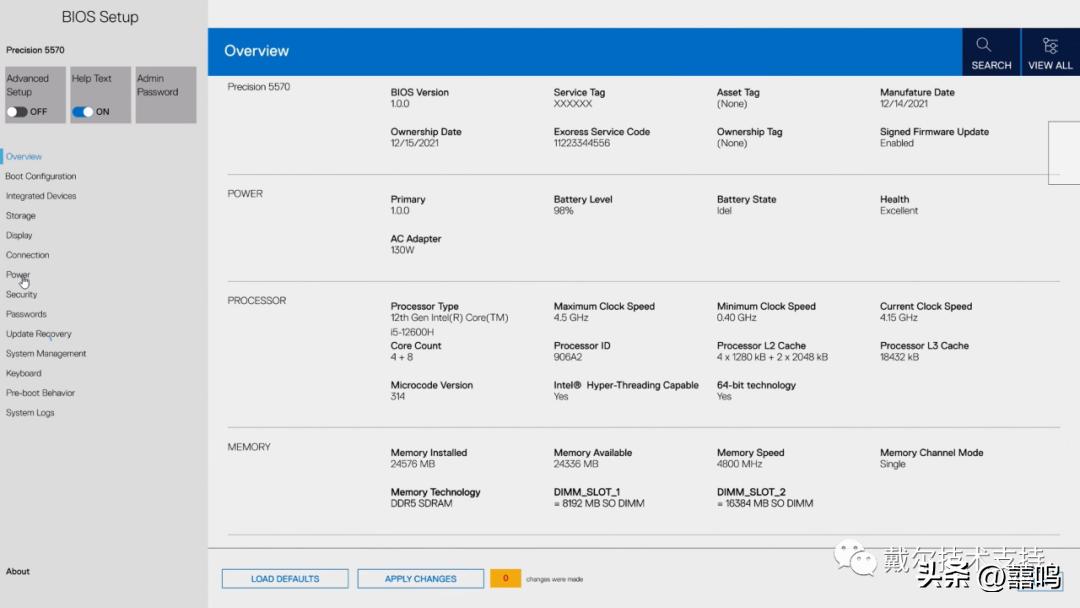Open the Security section
The width and height of the screenshot is (1080, 608).
pyautogui.click(x=21, y=294)
